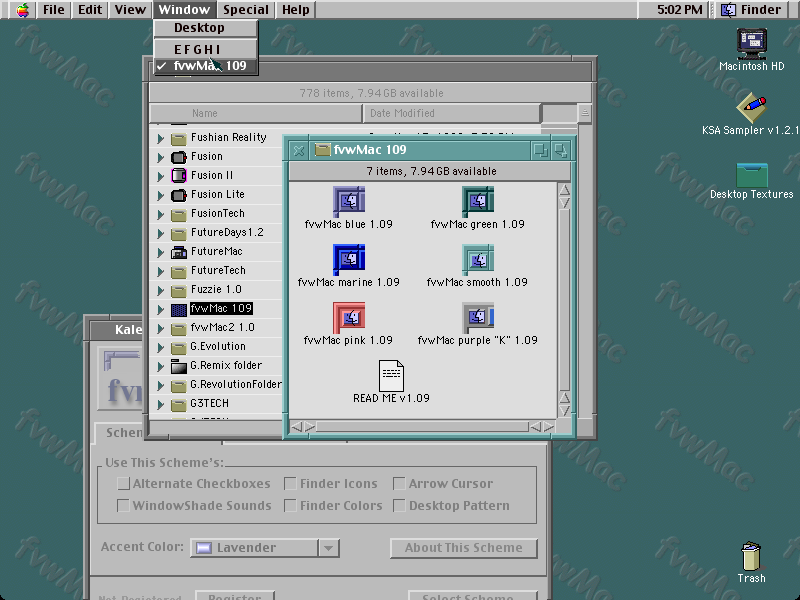Expand the fvwMac2 1.0 folder triangle
This screenshot has height=600, width=800.
click(160, 328)
